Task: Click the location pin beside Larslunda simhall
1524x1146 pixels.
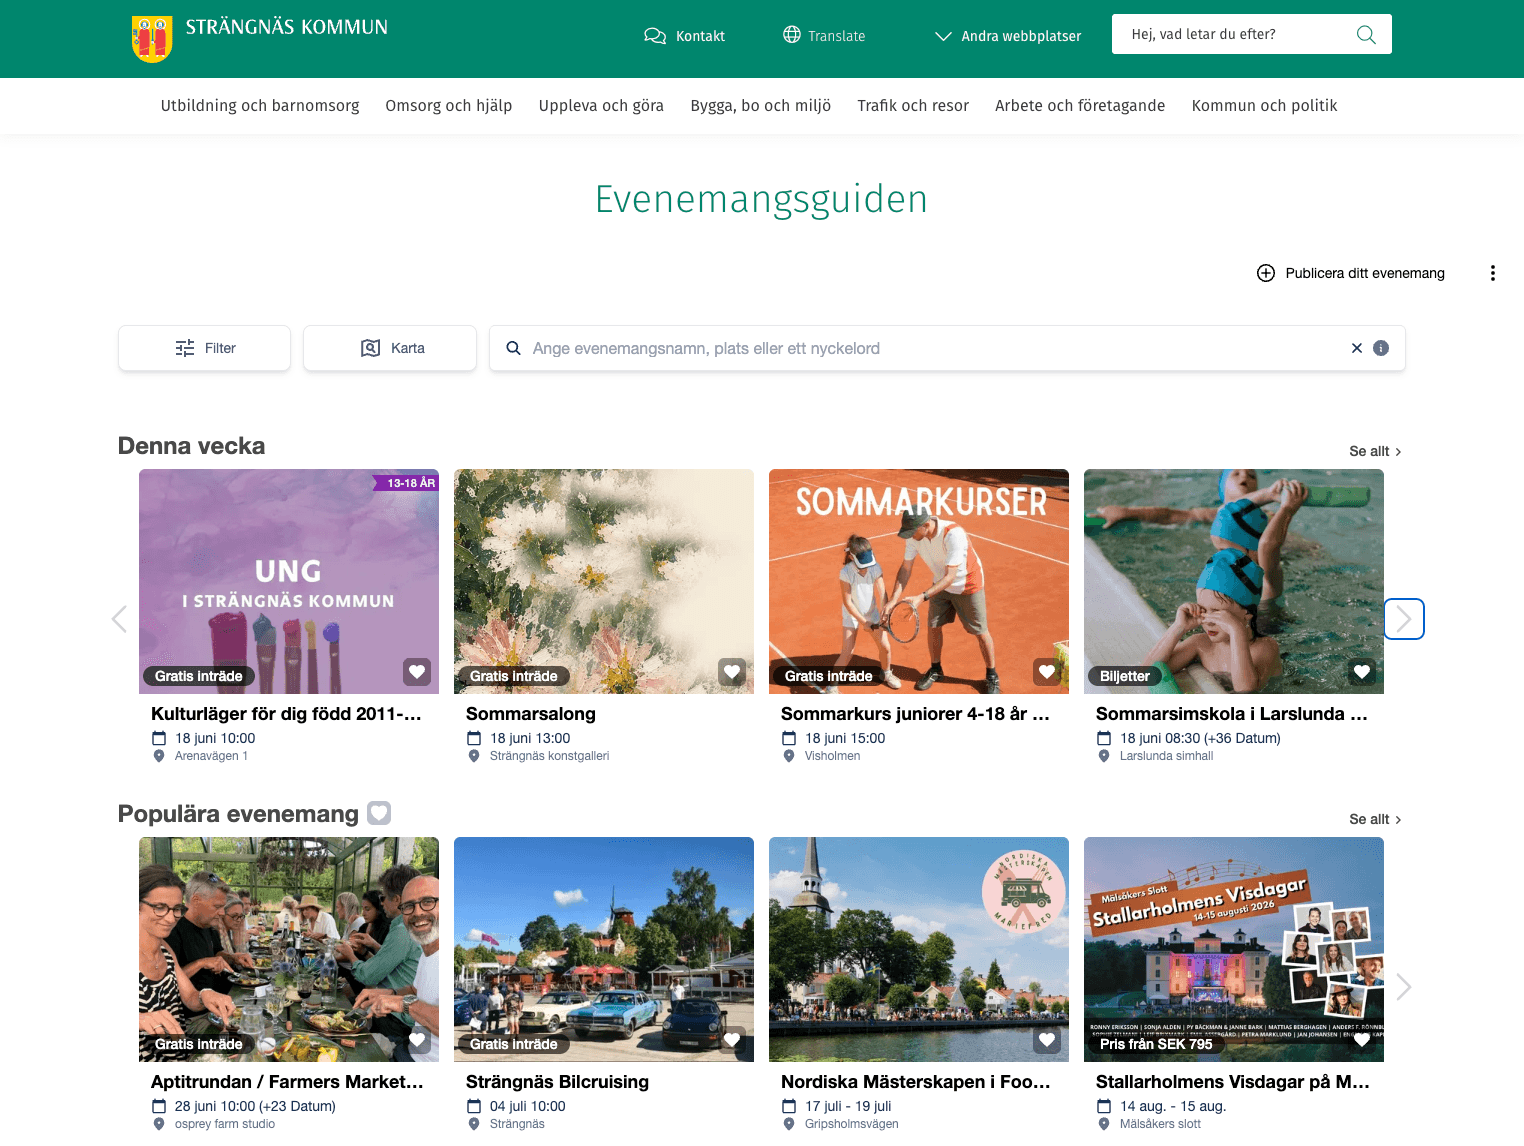Action: click(1104, 756)
